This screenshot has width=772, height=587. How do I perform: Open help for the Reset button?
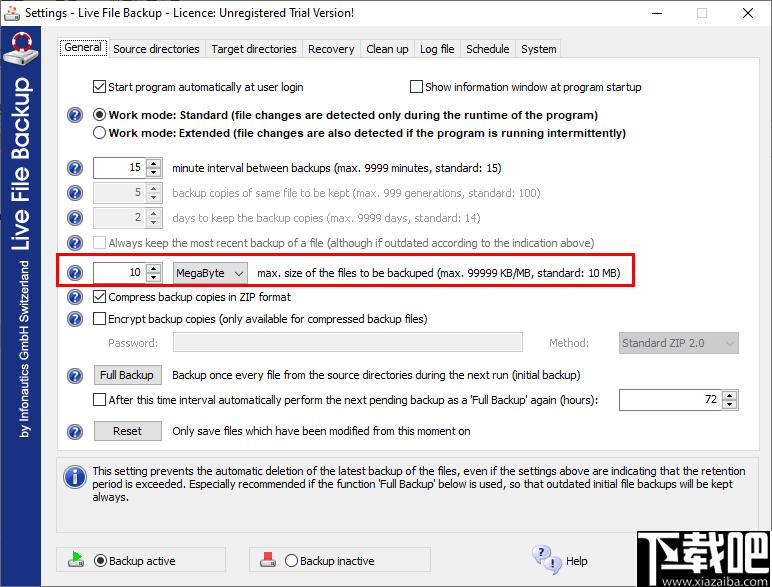point(75,432)
